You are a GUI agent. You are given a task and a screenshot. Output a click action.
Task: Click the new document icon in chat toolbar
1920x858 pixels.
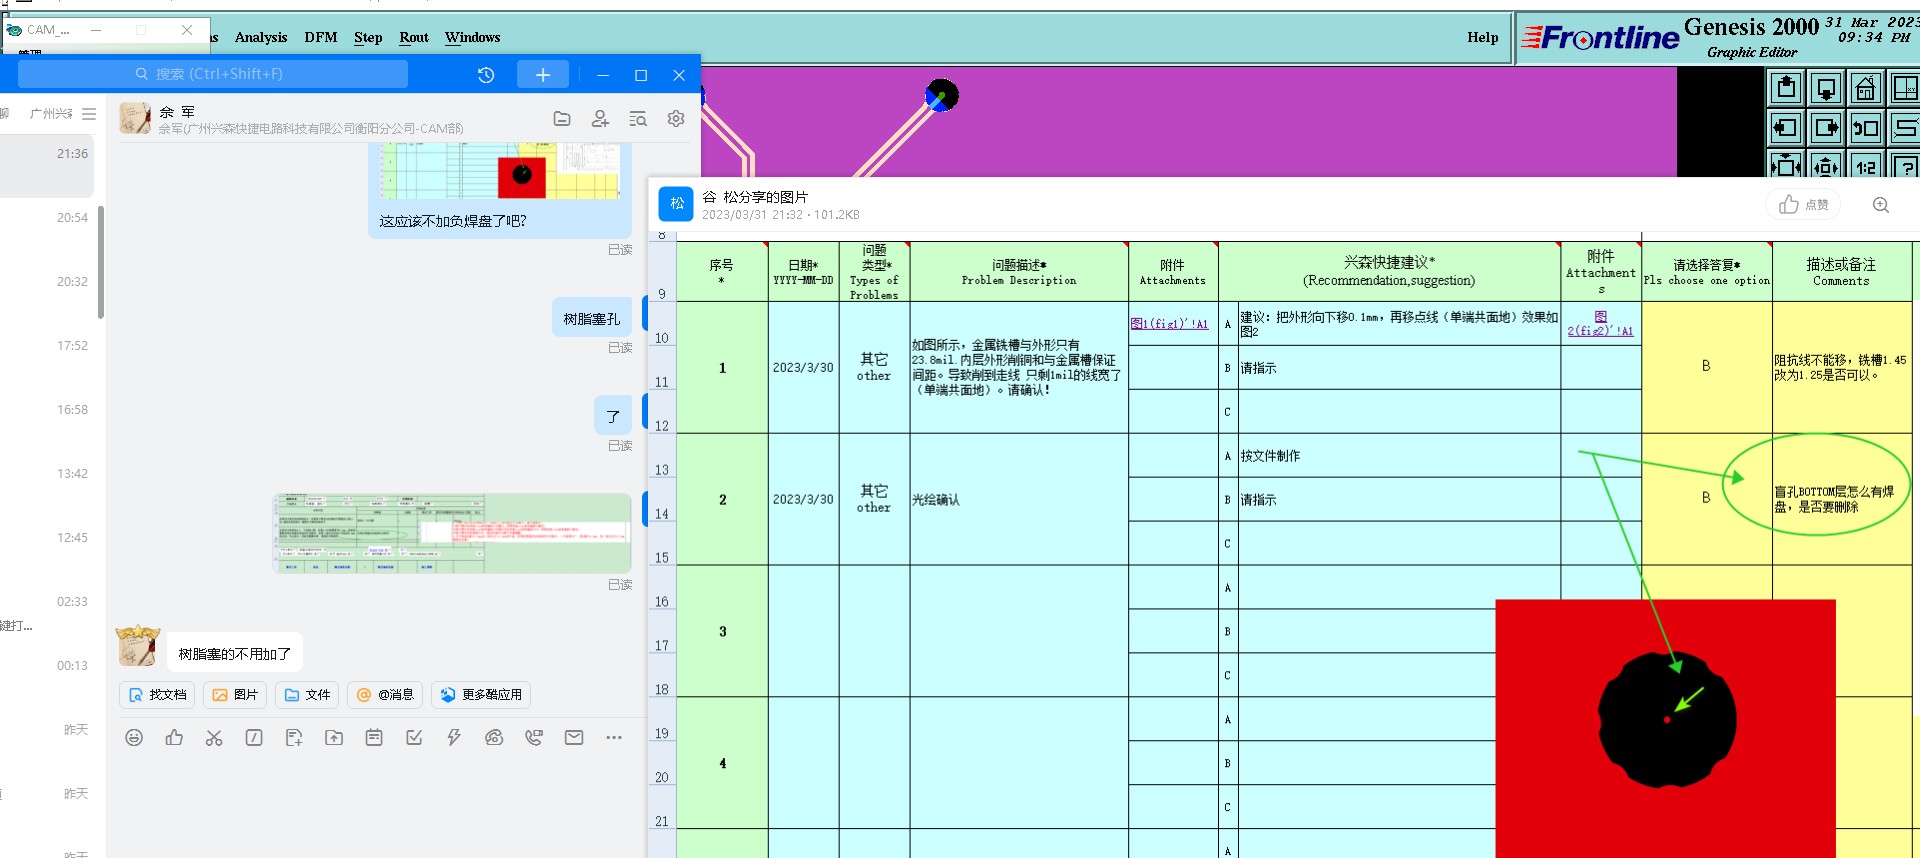click(x=294, y=738)
